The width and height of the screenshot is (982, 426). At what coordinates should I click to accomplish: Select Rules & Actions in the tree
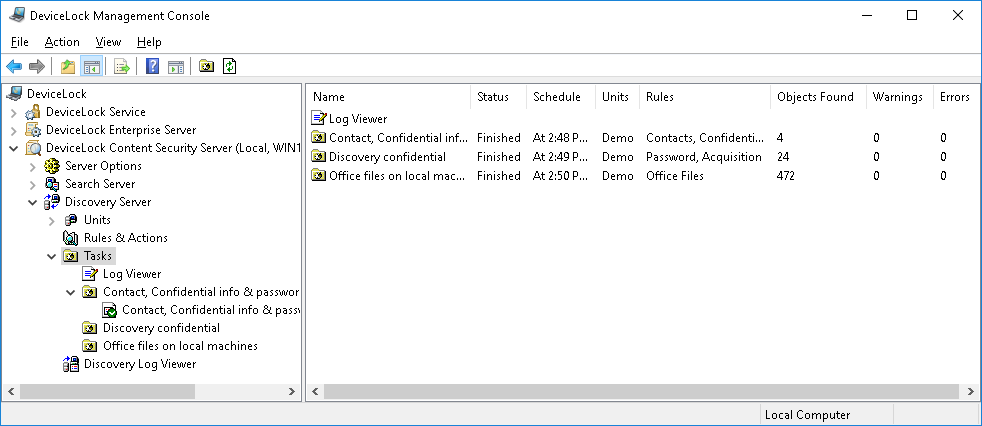(125, 238)
